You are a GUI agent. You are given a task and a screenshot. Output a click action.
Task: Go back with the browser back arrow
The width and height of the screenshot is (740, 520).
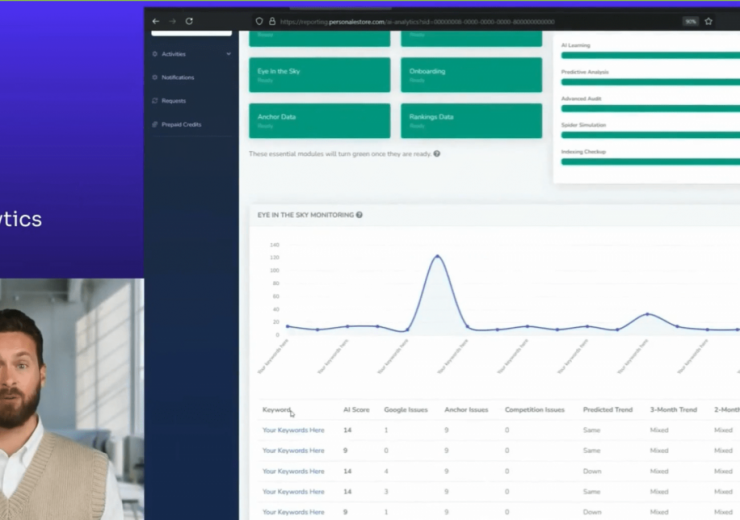coord(156,21)
